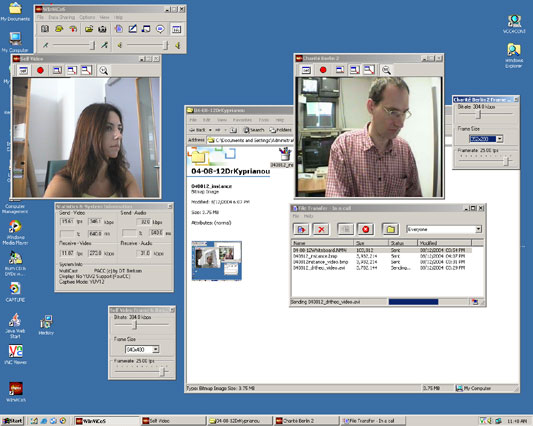Click the magnifier zoom icon in Self Video
Image resolution: width=533 pixels, height=426 pixels.
pos(103,70)
